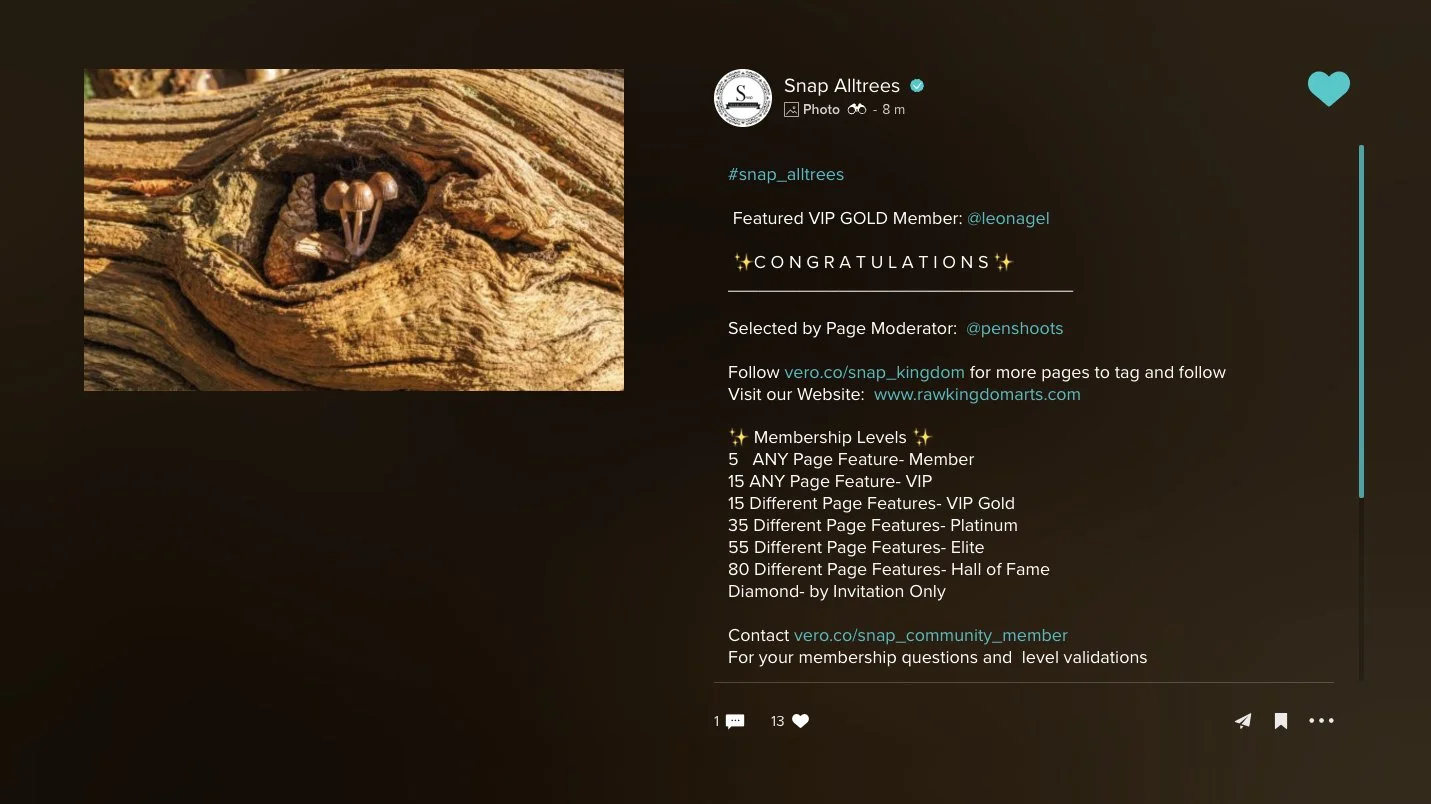Image resolution: width=1431 pixels, height=804 pixels.
Task: Open the @leonagel profile mention
Action: pyautogui.click(x=1008, y=218)
